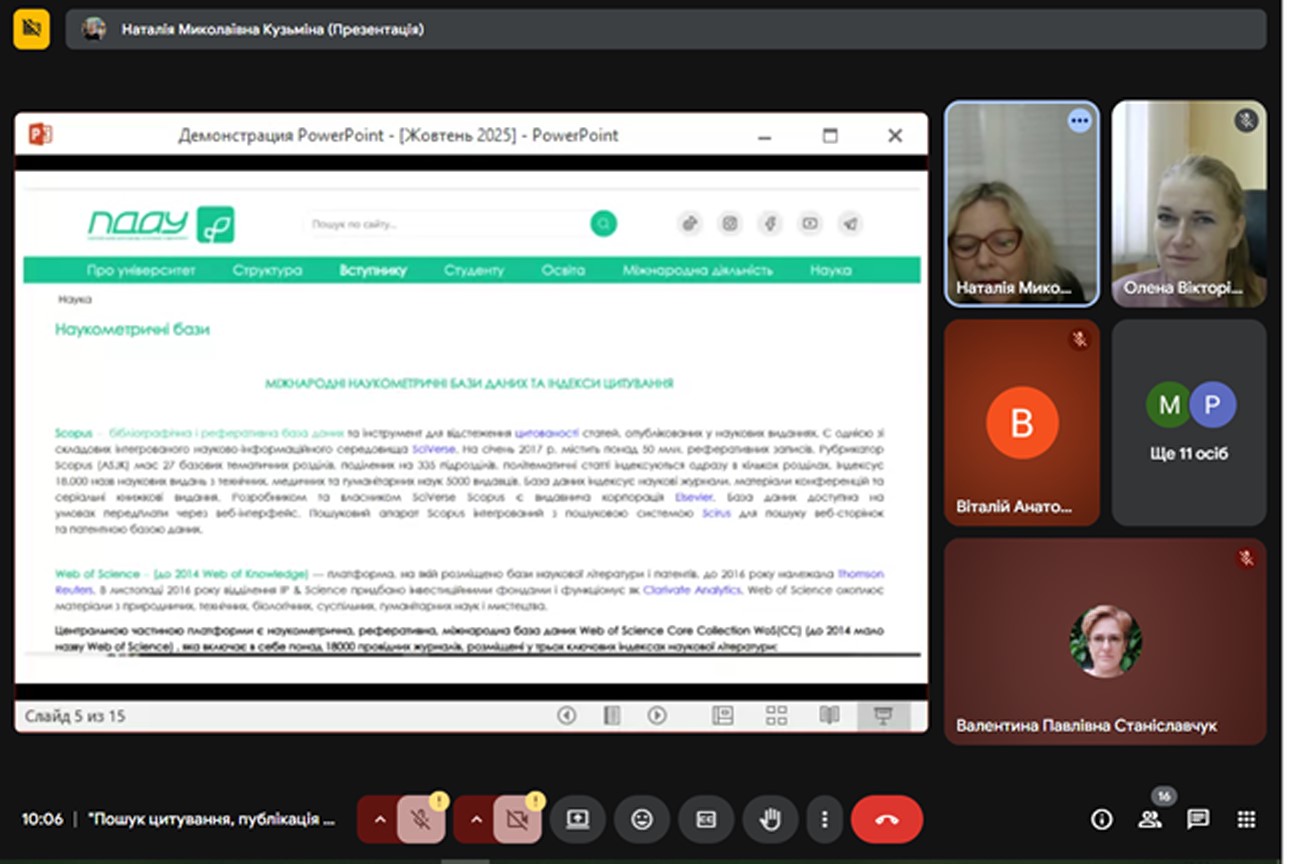Go to next slide in PowerPoint
This screenshot has height=864, width=1298.
656,715
